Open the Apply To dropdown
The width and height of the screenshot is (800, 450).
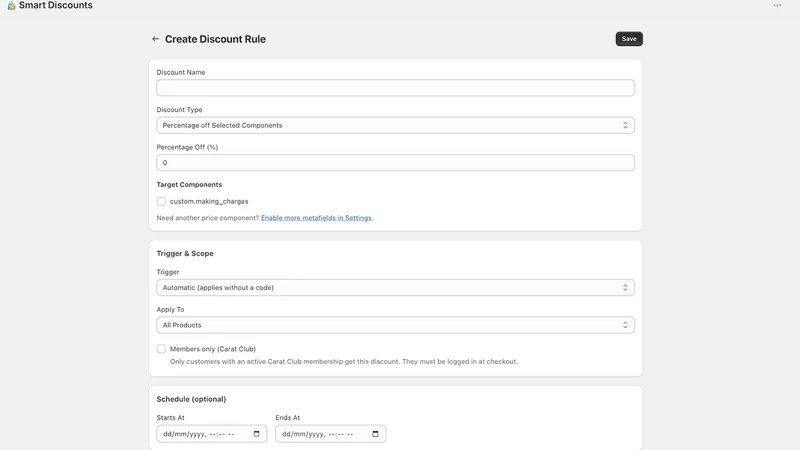pyautogui.click(x=395, y=325)
